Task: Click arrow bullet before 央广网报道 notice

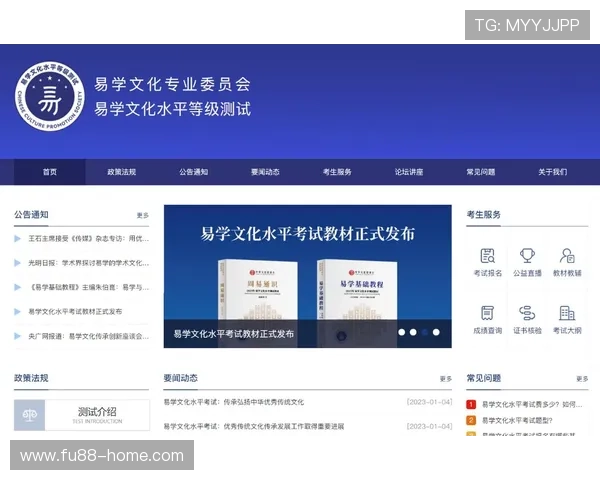Action: (17, 336)
